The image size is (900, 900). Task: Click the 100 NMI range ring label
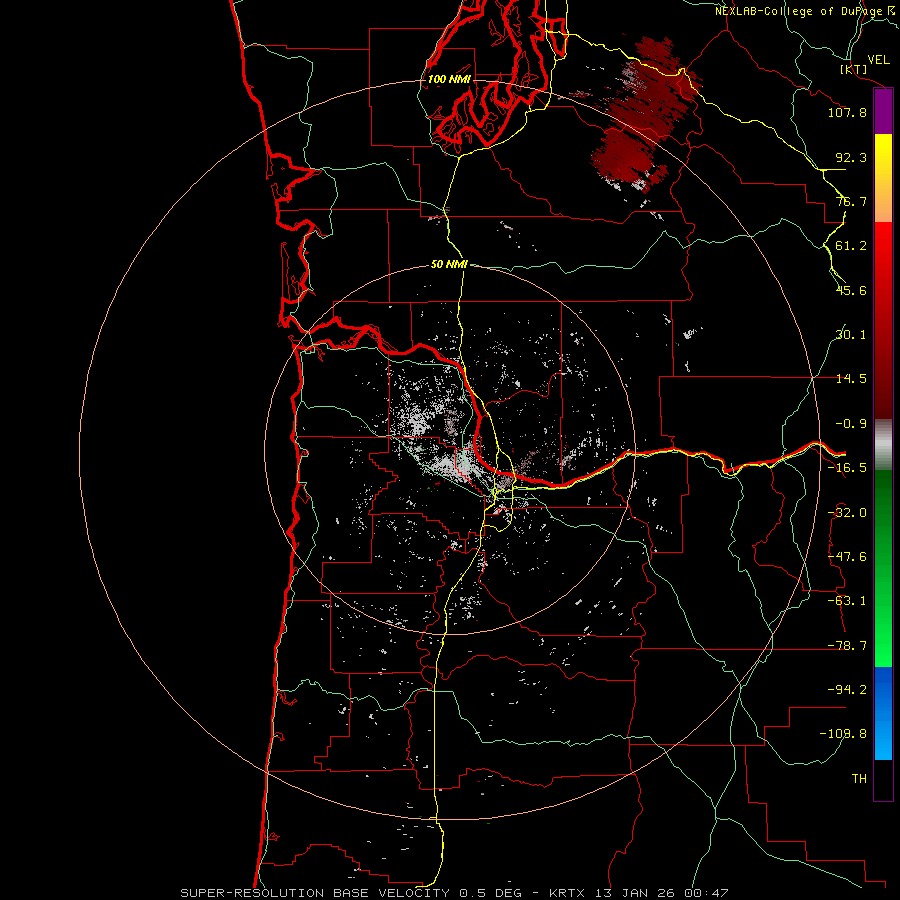coord(449,79)
